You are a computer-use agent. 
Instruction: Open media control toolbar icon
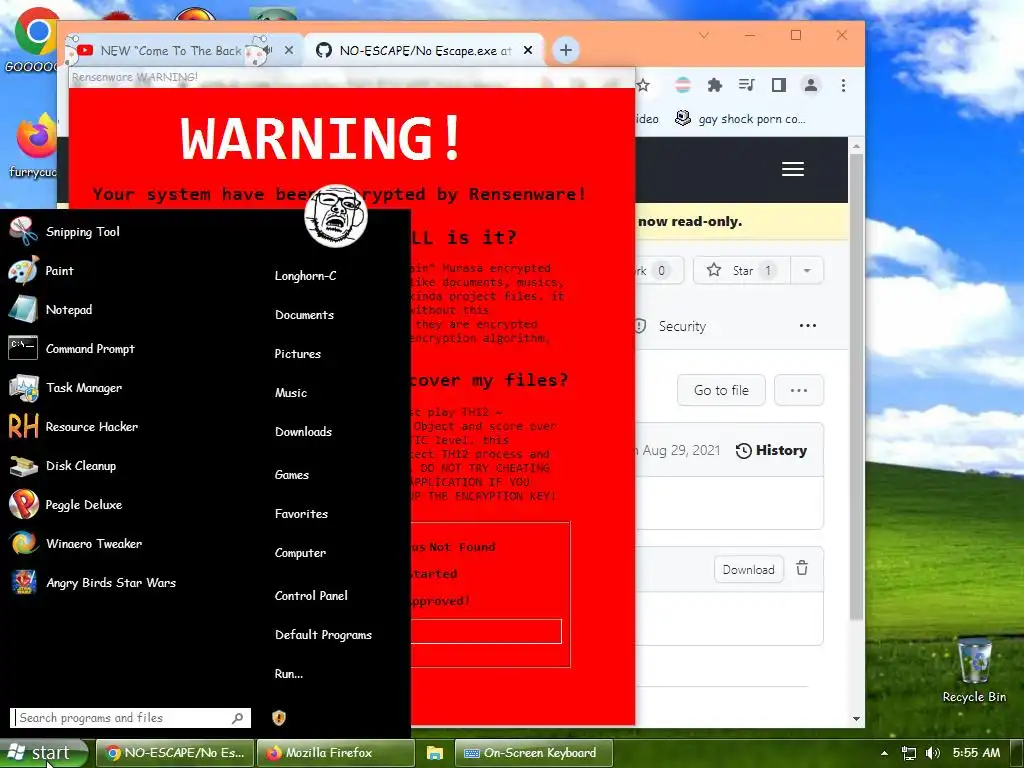click(746, 85)
